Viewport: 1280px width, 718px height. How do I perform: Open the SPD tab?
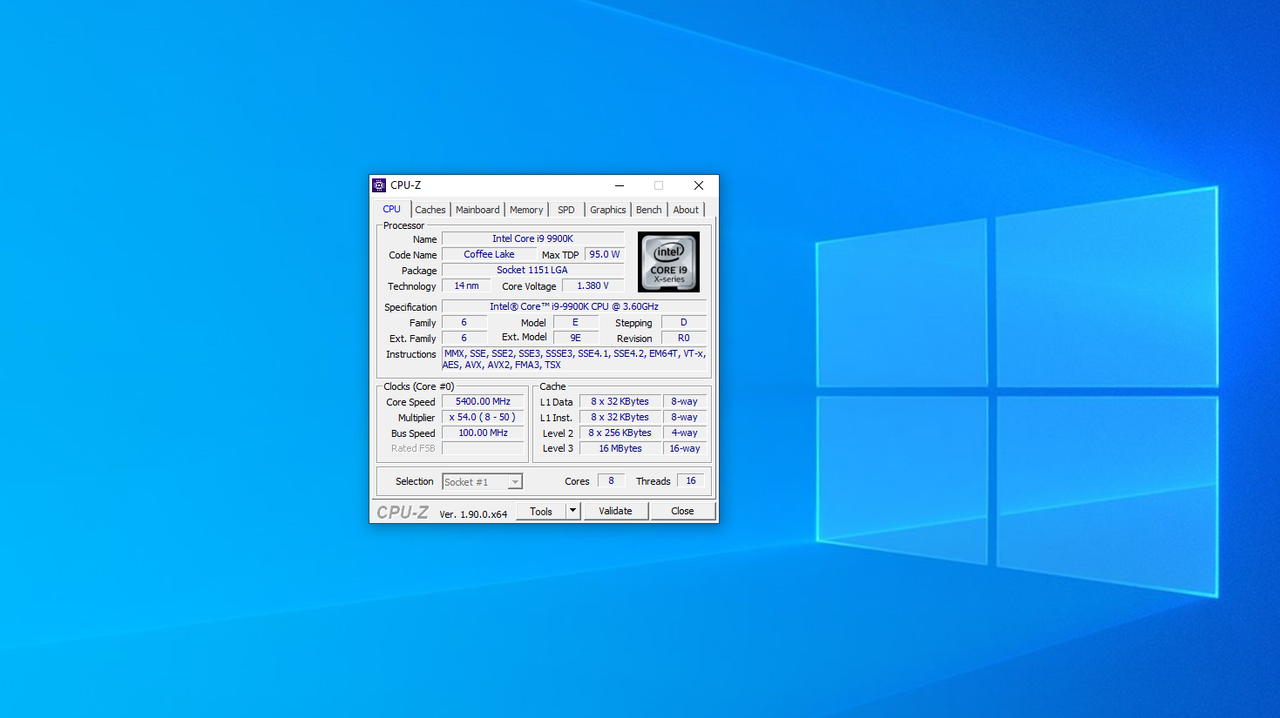click(566, 210)
